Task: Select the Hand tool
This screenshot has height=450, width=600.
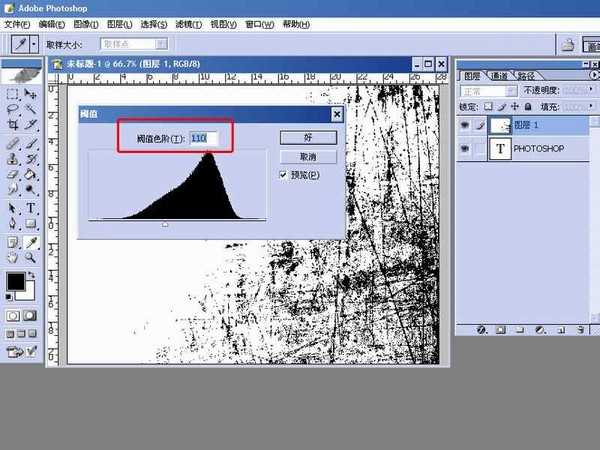Action: pyautogui.click(x=12, y=258)
